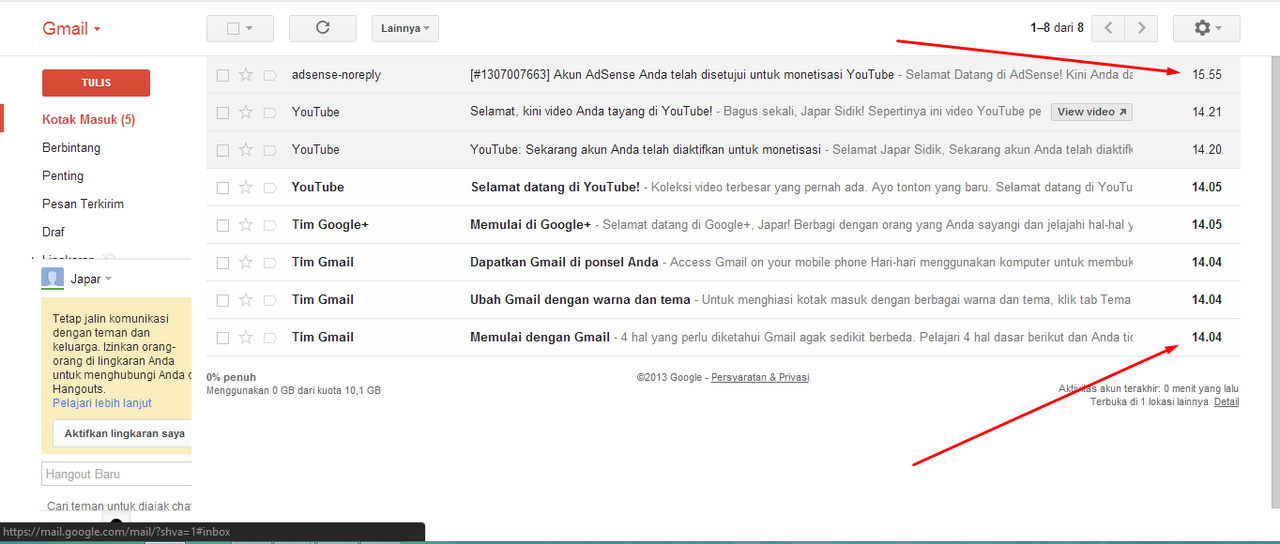The width and height of the screenshot is (1280, 544).
Task: Click the refresh inbox icon
Action: pos(322,28)
